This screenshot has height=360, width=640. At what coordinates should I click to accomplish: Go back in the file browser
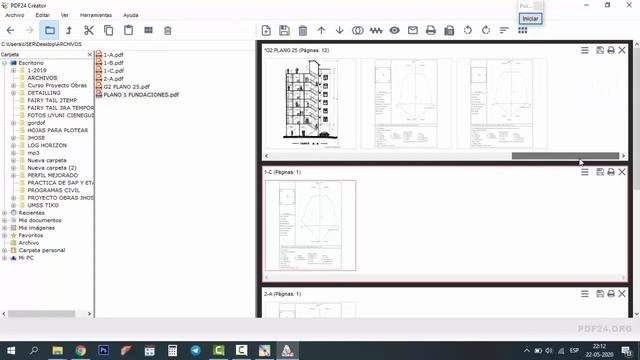click(10, 30)
